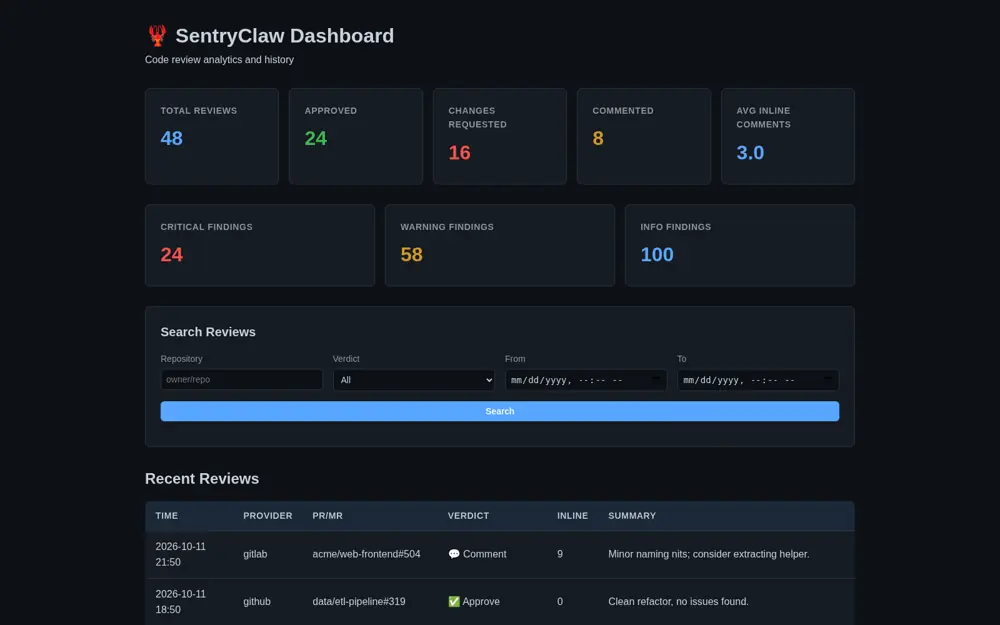The image size is (1000, 625).
Task: Select the Approved card showing 24
Action: click(356, 136)
